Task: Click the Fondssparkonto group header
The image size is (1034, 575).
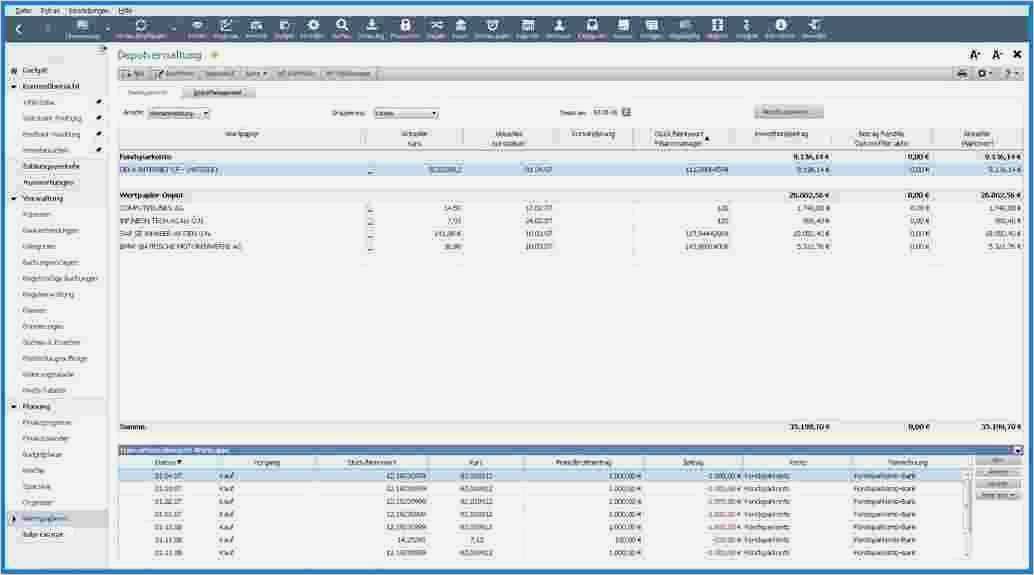Action: click(570, 157)
